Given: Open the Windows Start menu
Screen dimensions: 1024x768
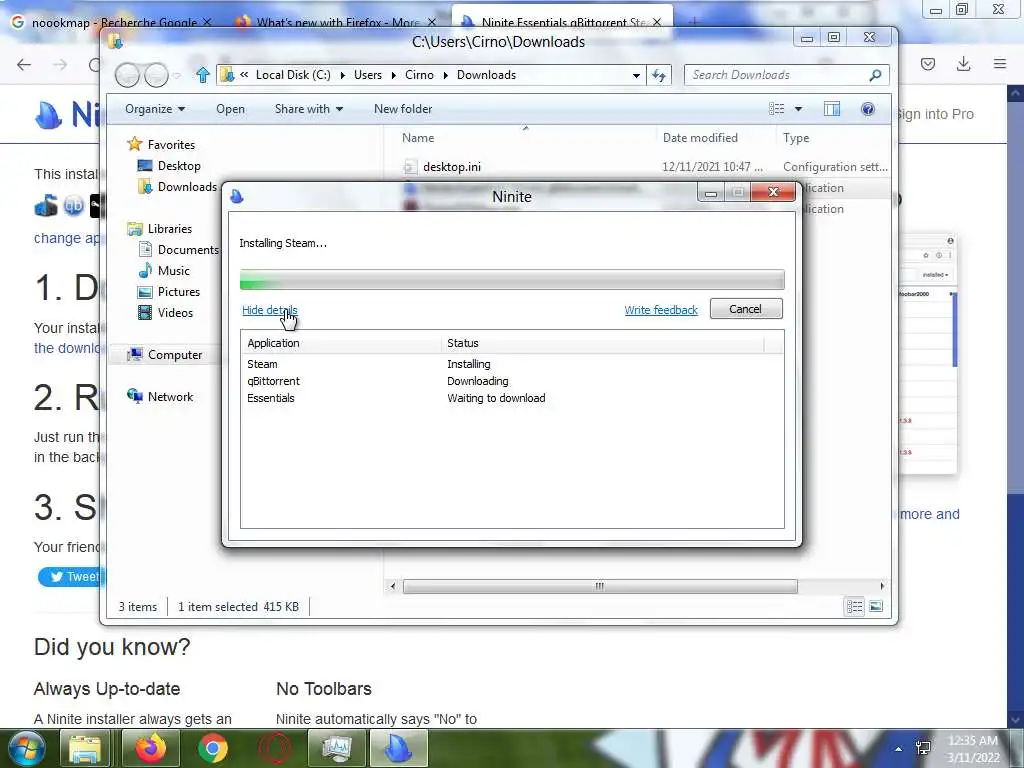Looking at the screenshot, I should click(25, 748).
